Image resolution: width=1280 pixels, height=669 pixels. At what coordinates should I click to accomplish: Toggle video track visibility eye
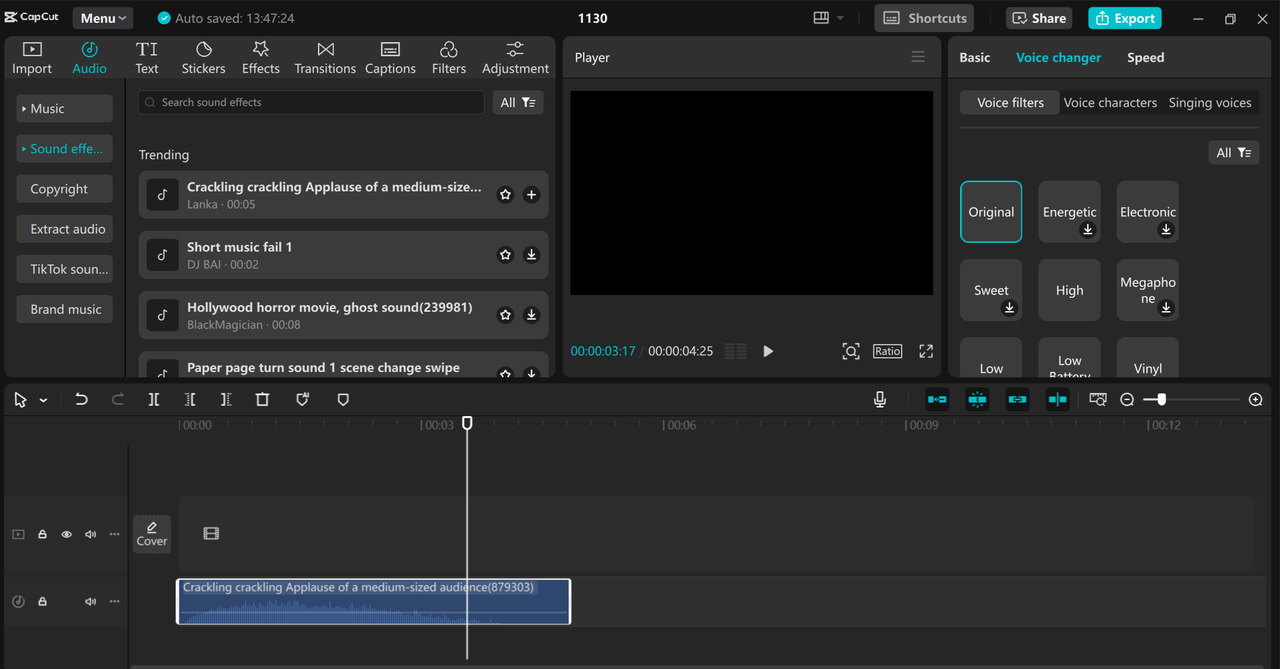[x=66, y=534]
